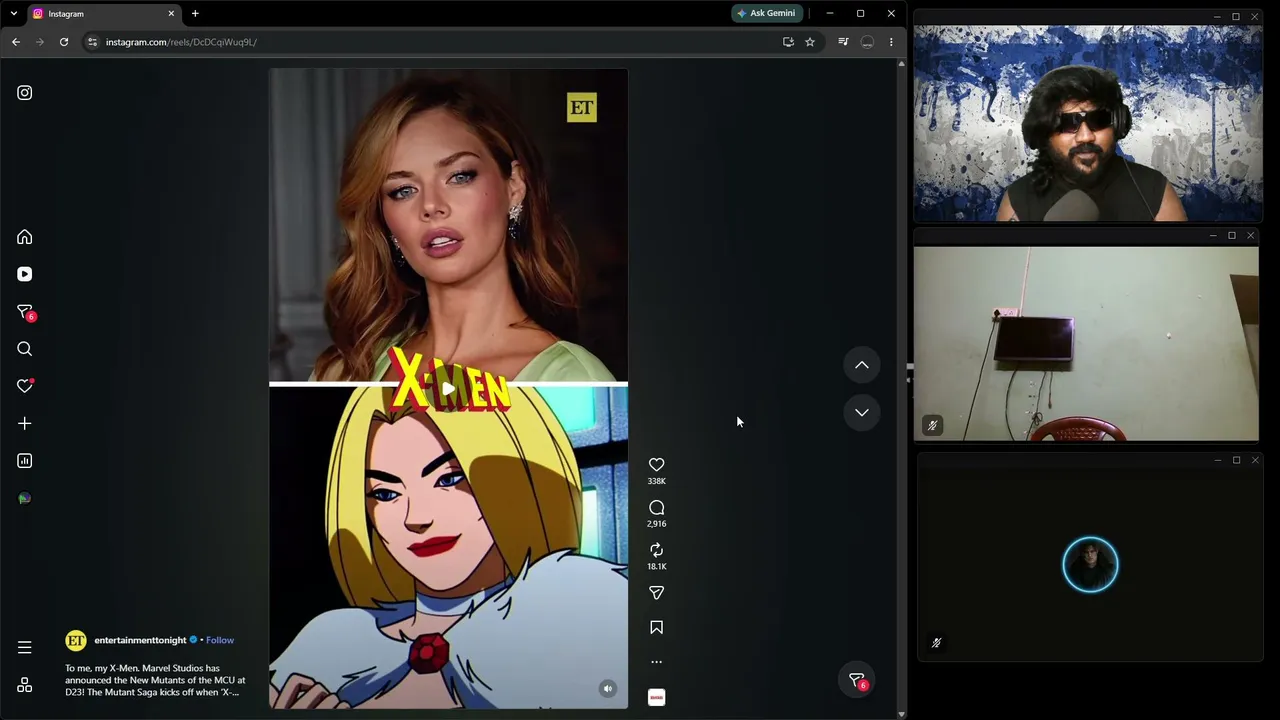Share the reel via paper plane icon
This screenshot has width=1280, height=720.
(656, 593)
